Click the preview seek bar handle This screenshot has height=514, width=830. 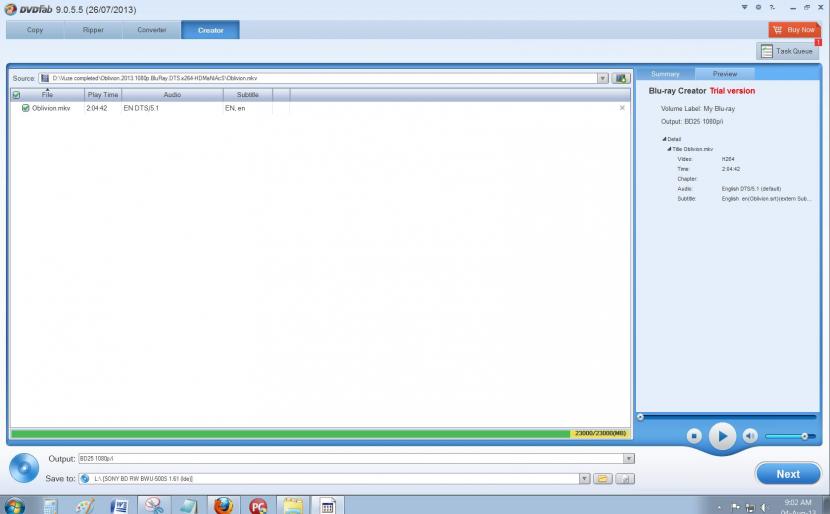640,417
